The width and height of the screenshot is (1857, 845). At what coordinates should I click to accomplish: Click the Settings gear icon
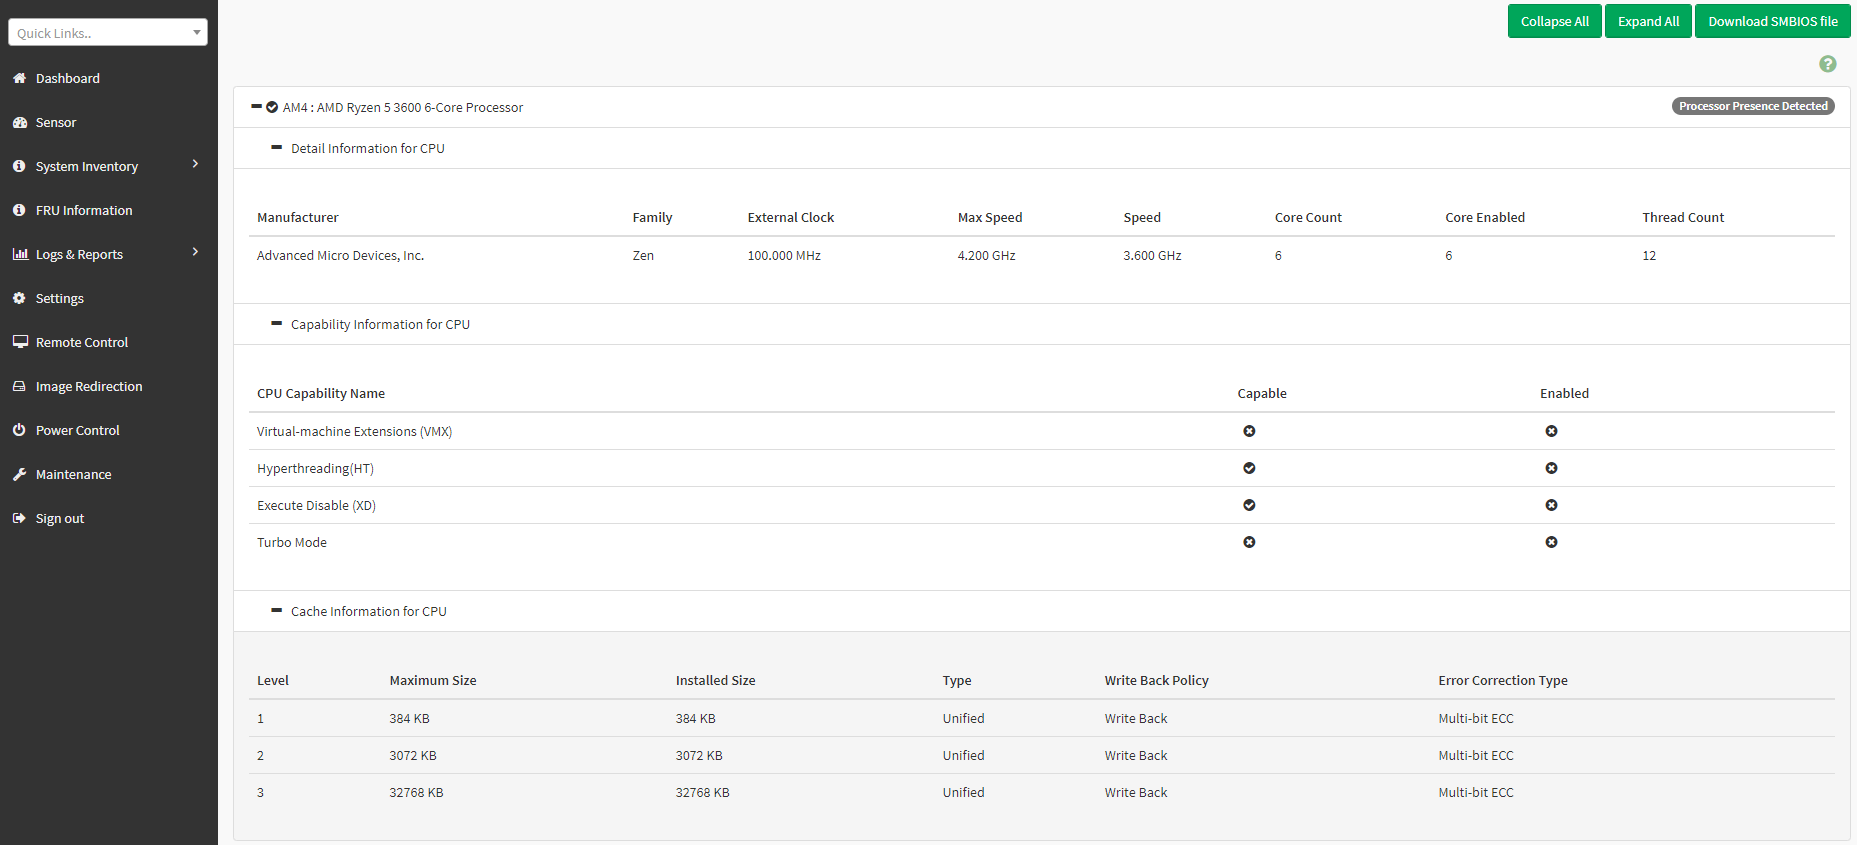click(19, 298)
